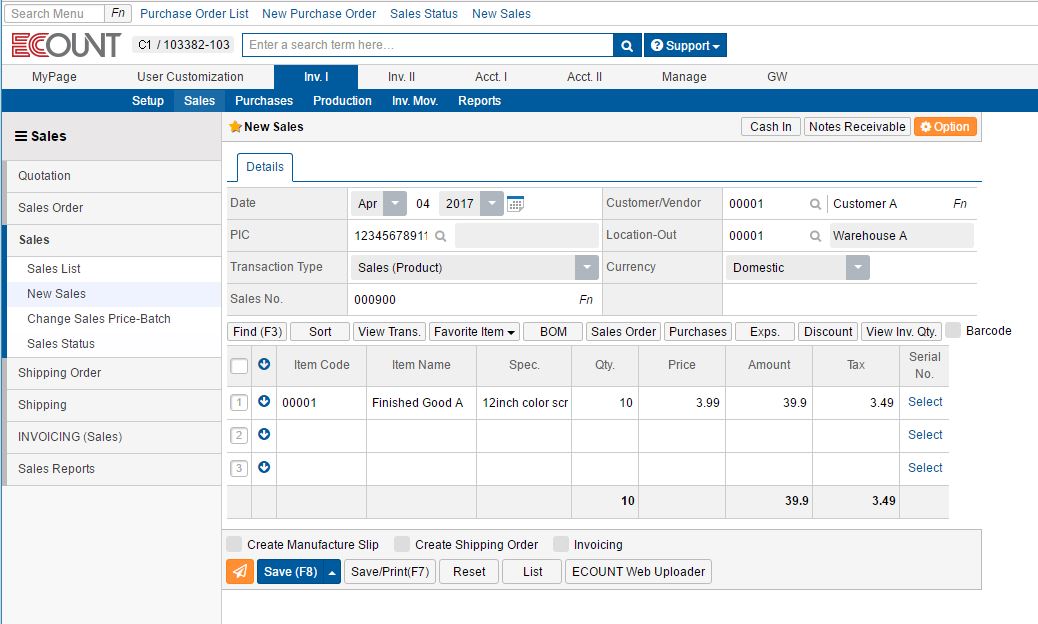Open INVOICING (Sales) in sidebar

113,437
